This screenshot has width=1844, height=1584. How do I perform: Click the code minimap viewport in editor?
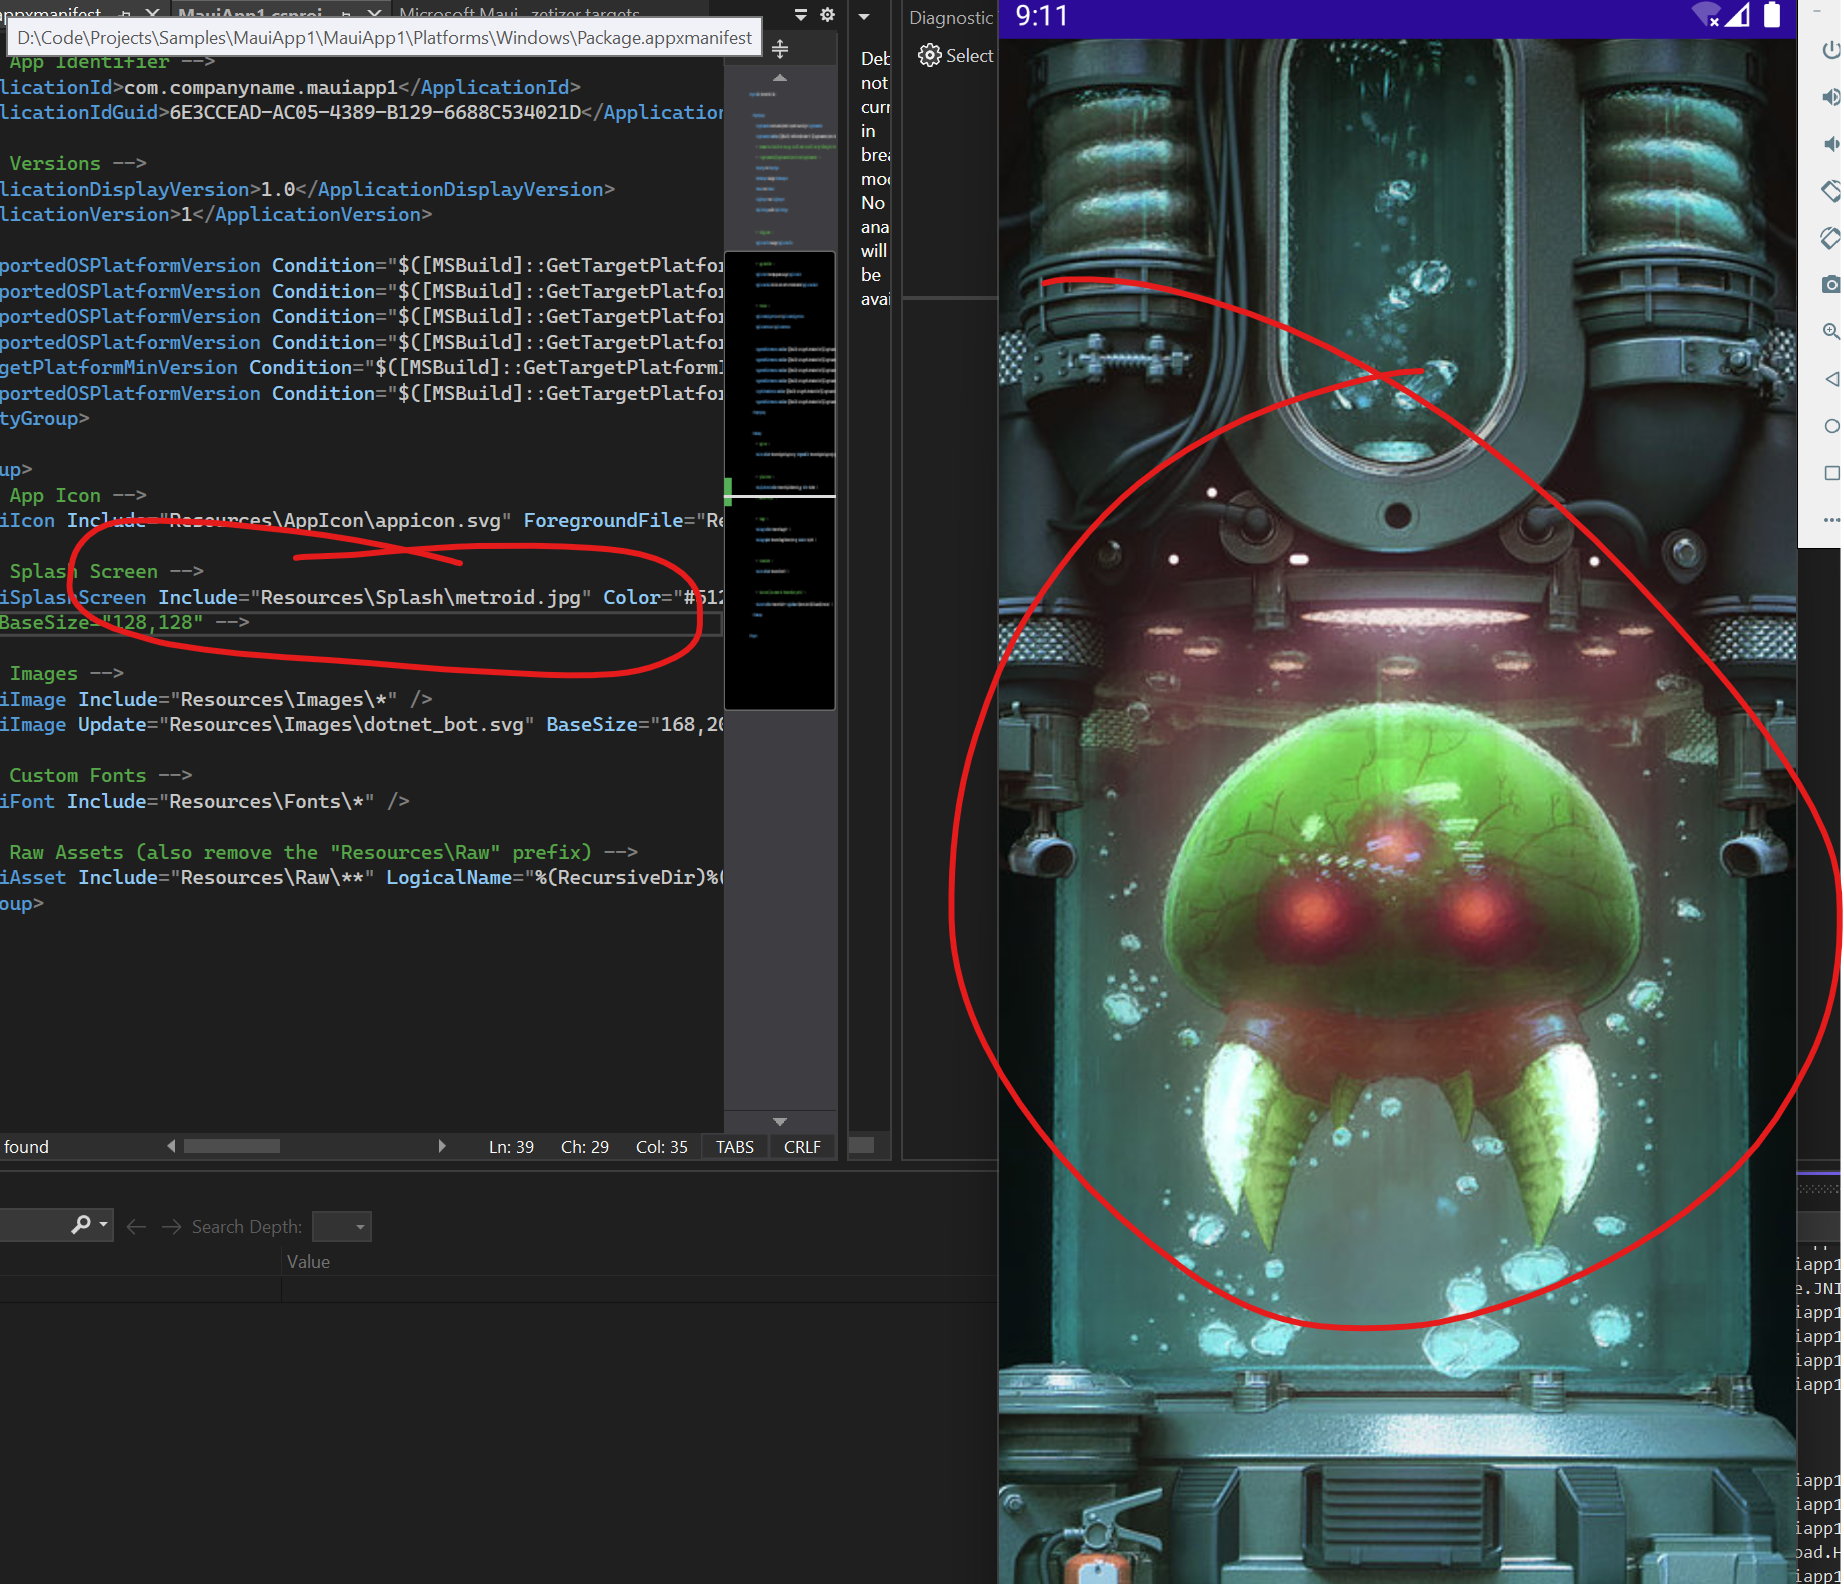point(780,480)
